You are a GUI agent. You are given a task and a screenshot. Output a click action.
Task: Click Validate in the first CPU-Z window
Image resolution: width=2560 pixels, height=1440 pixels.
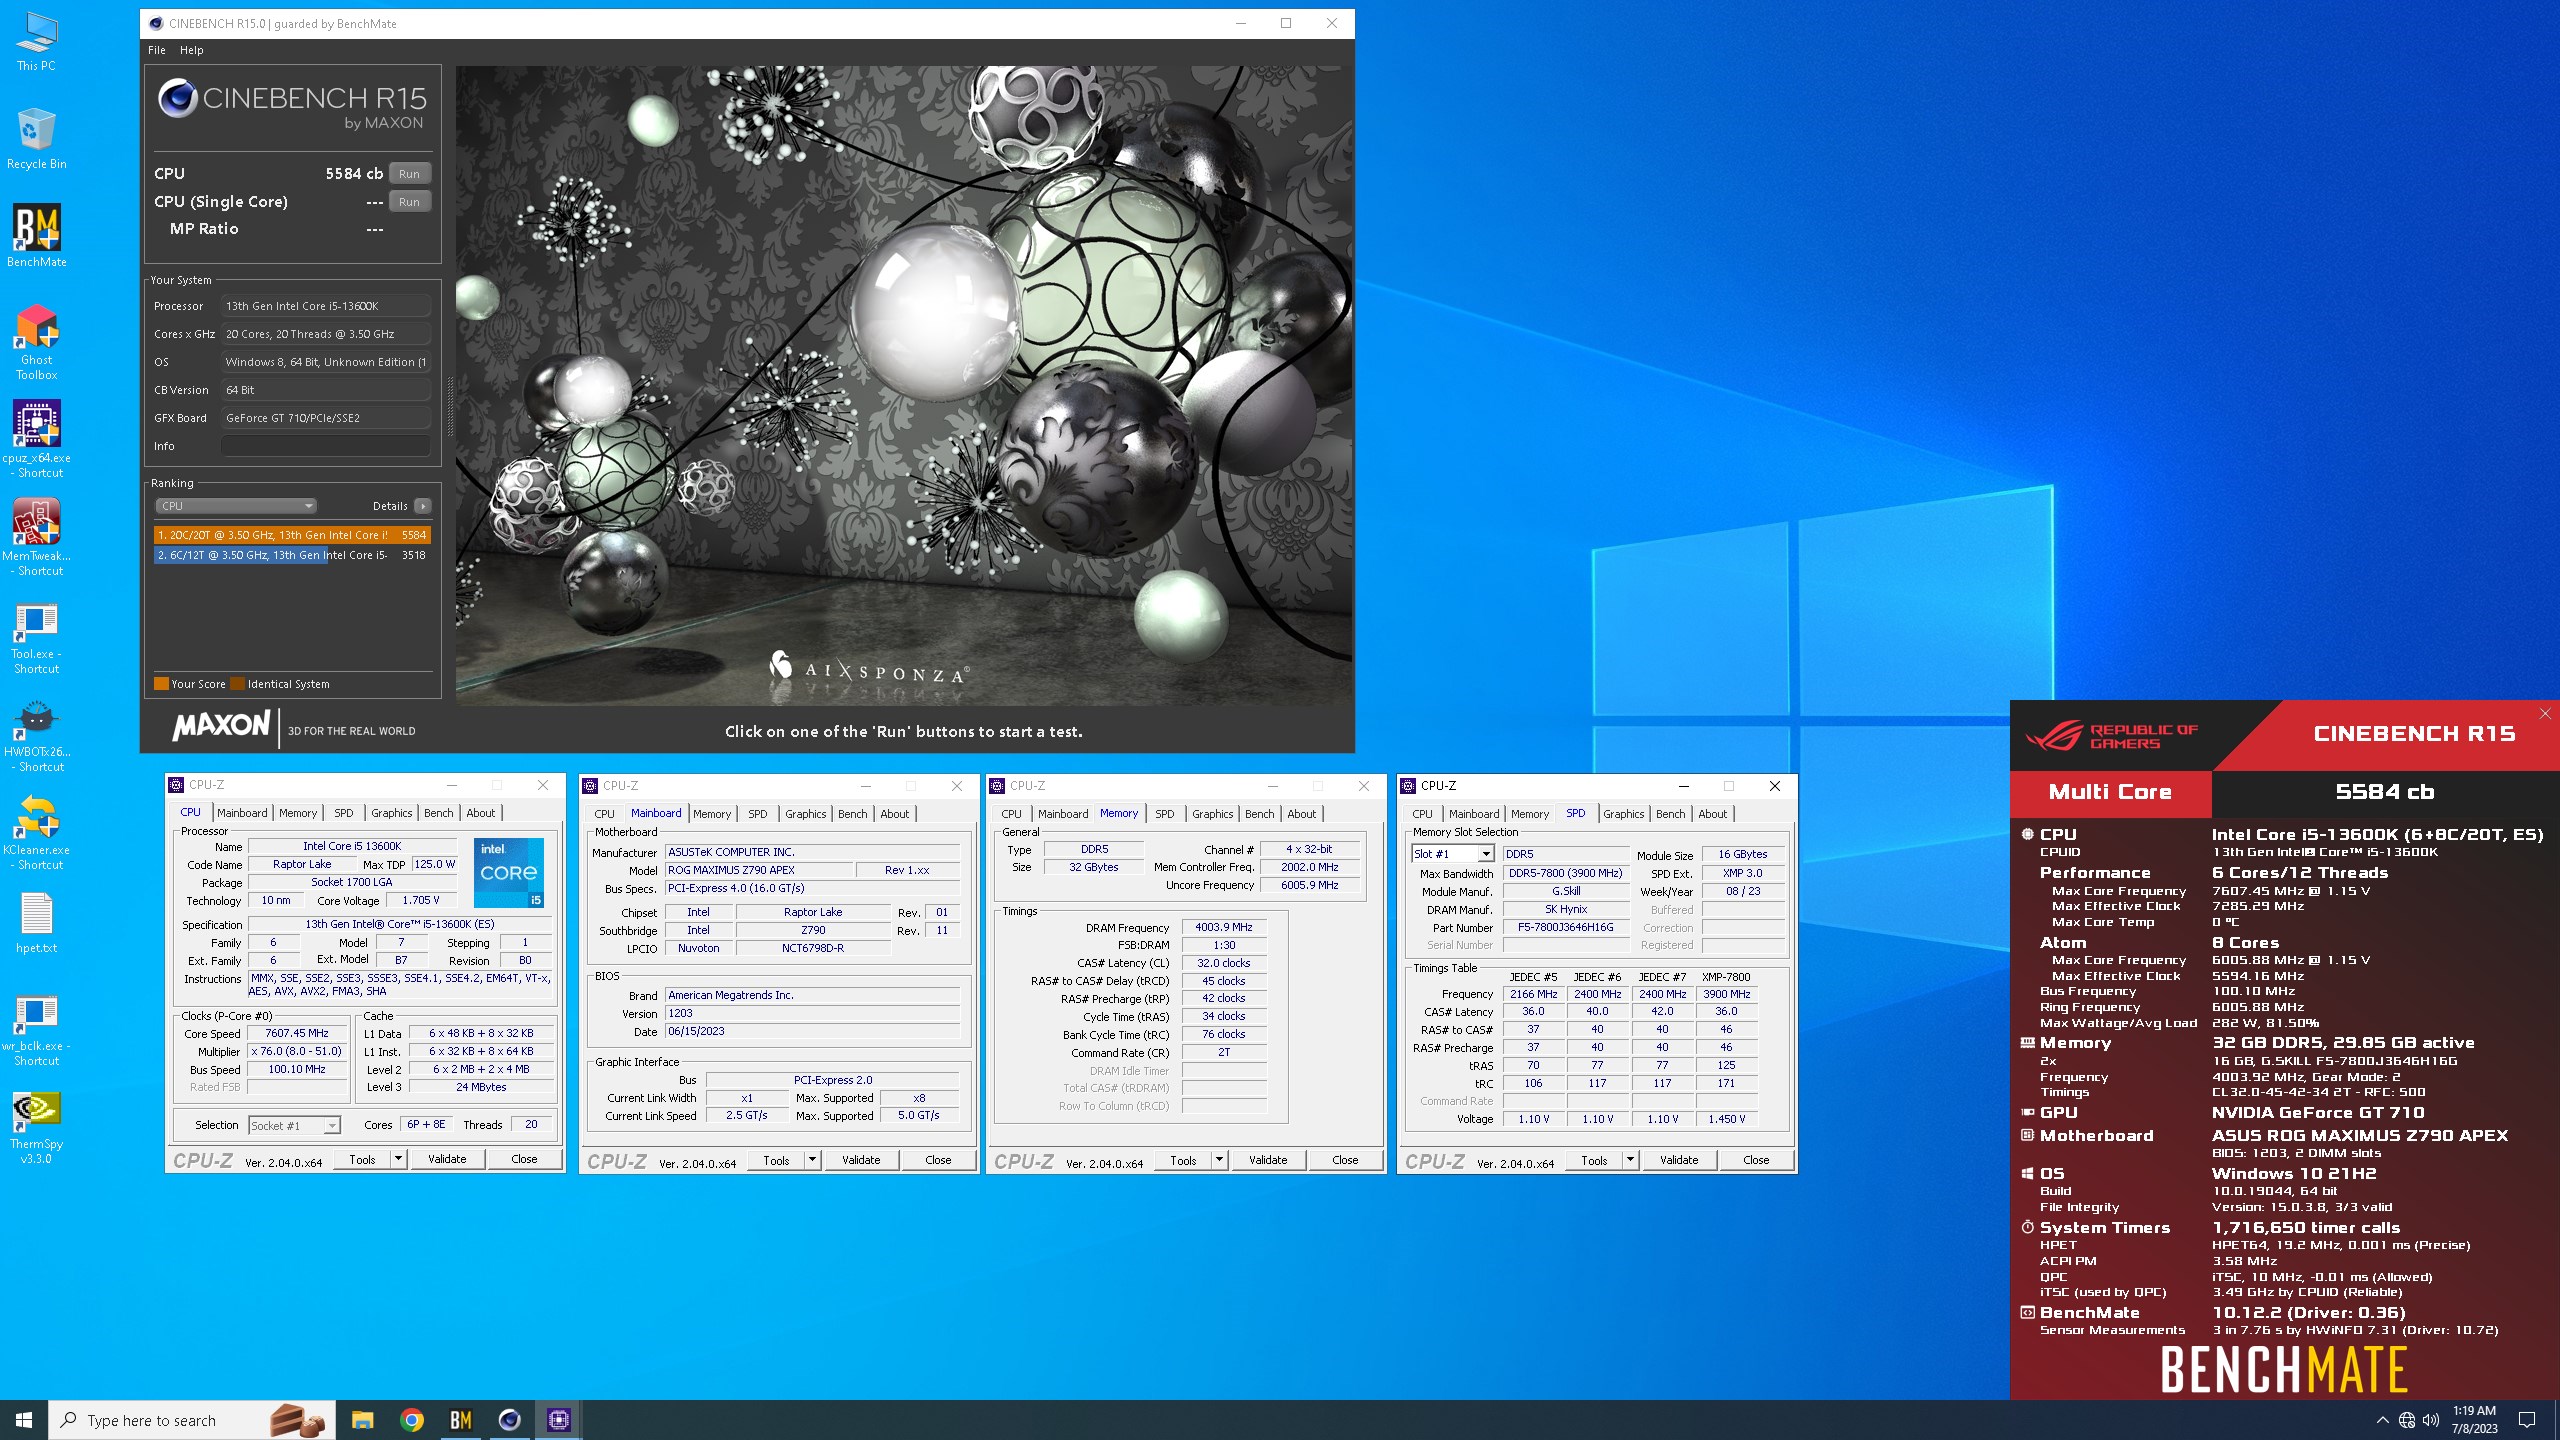click(447, 1159)
